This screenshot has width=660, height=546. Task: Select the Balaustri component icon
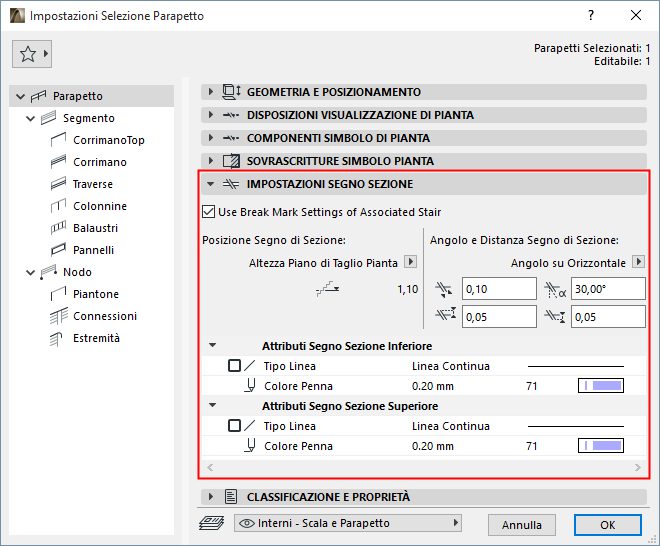tap(57, 228)
